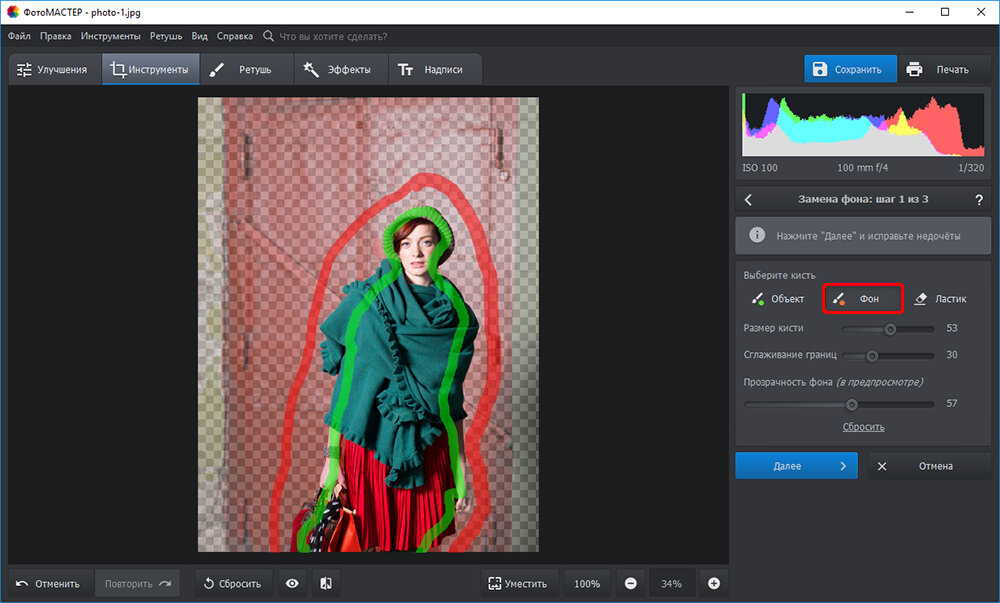The width and height of the screenshot is (1000, 603).
Task: Adjust the Сглаживание границ slider
Action: (888, 356)
